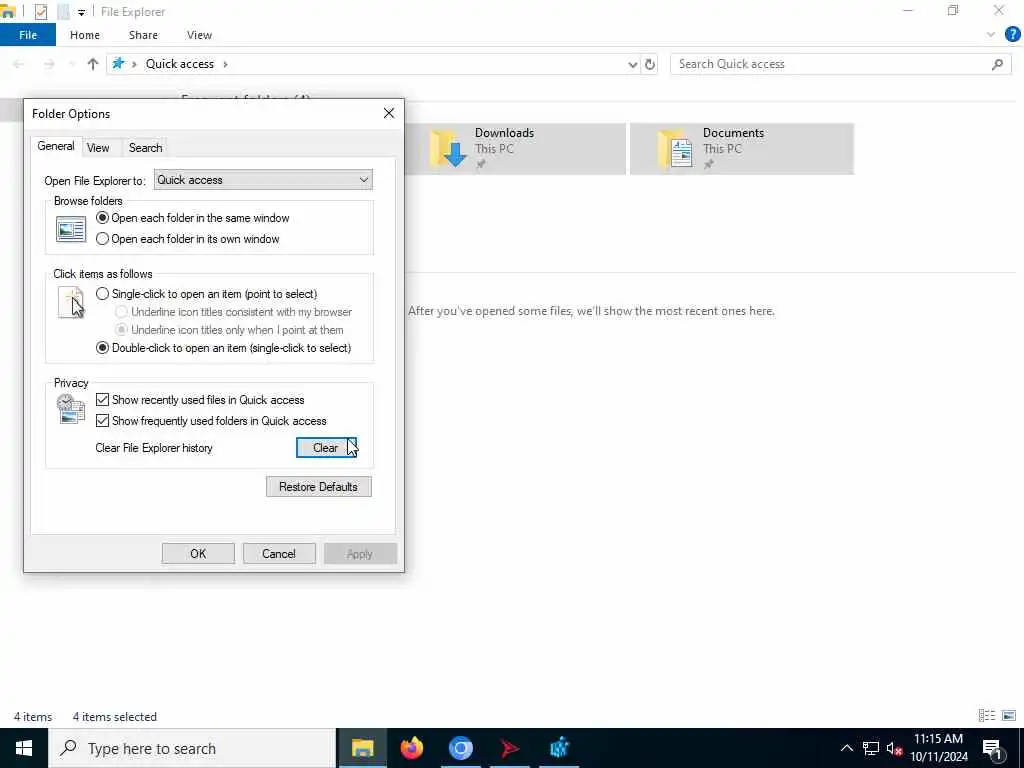Open the Help question mark icon
Viewport: 1024px width, 768px height.
click(x=1012, y=35)
